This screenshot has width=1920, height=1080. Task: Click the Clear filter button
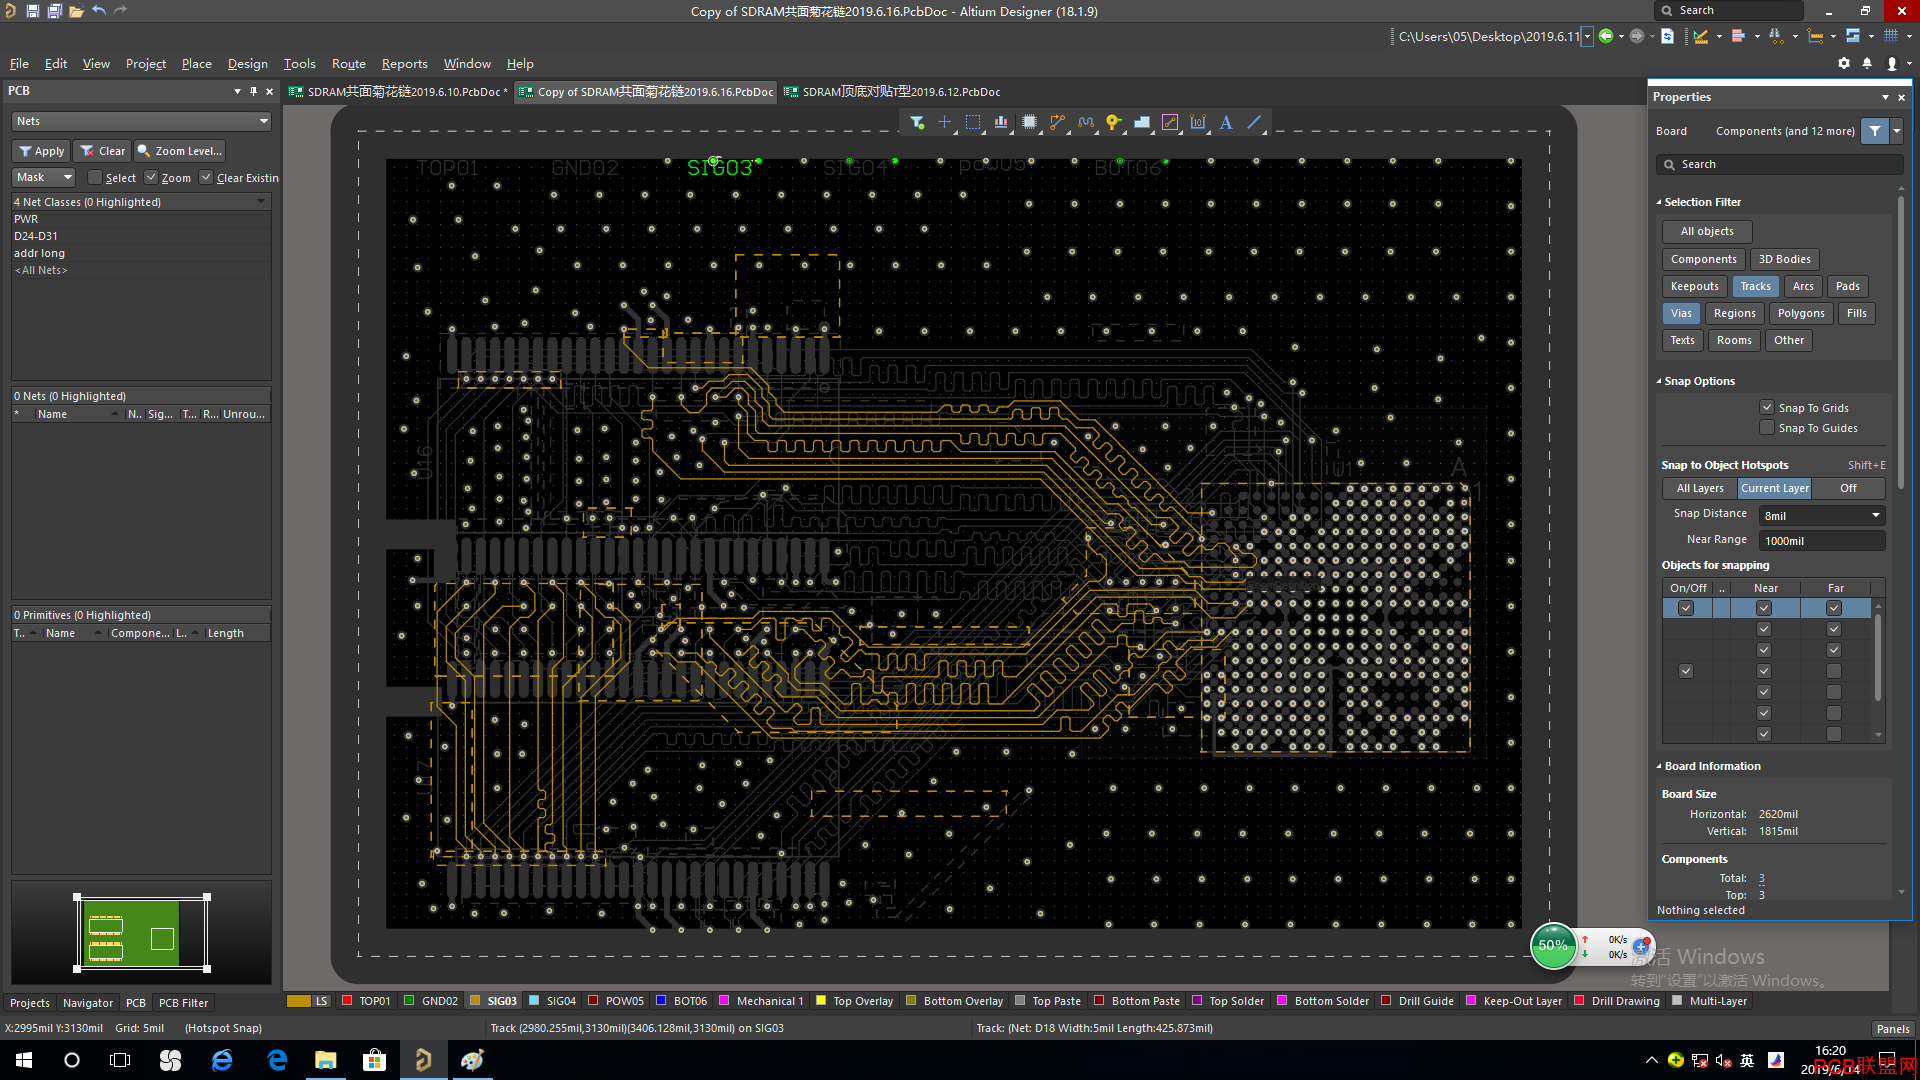tap(103, 151)
